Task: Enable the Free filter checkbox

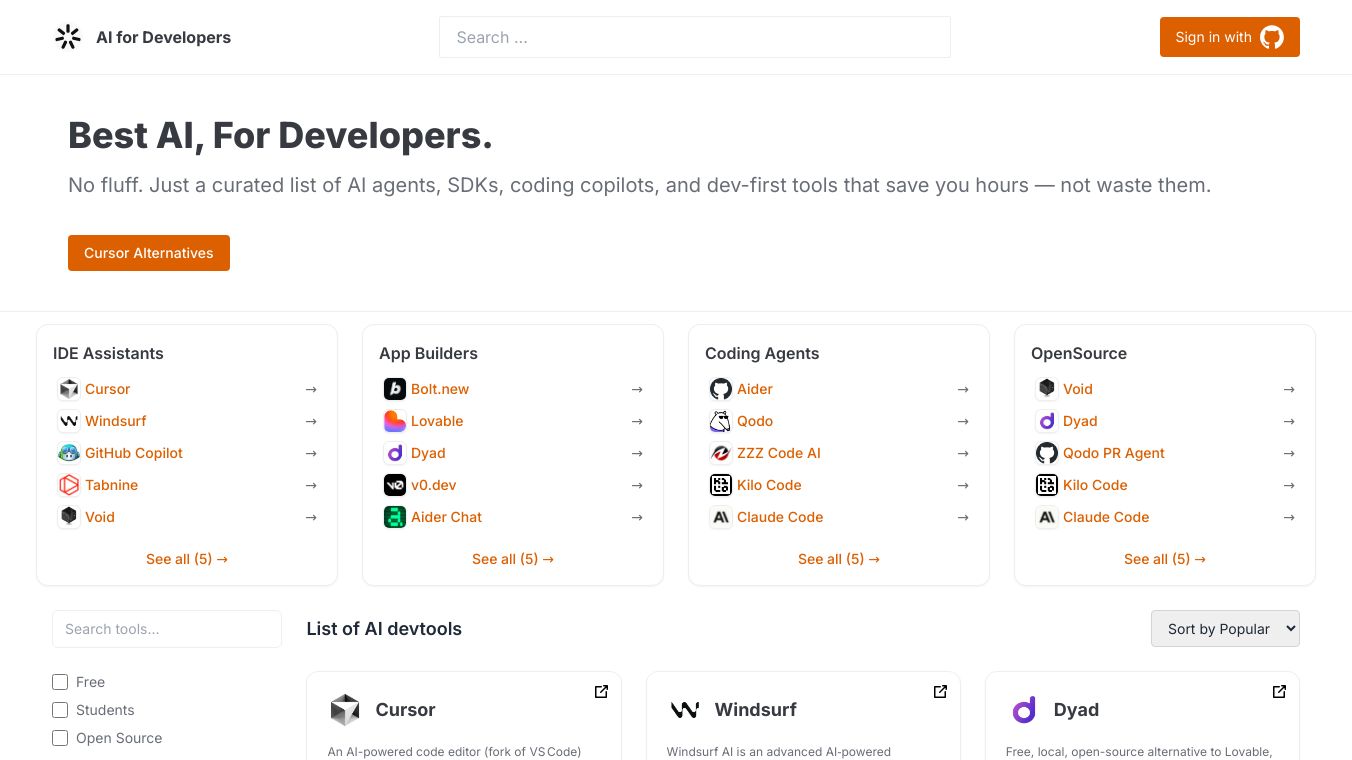Action: pos(60,682)
